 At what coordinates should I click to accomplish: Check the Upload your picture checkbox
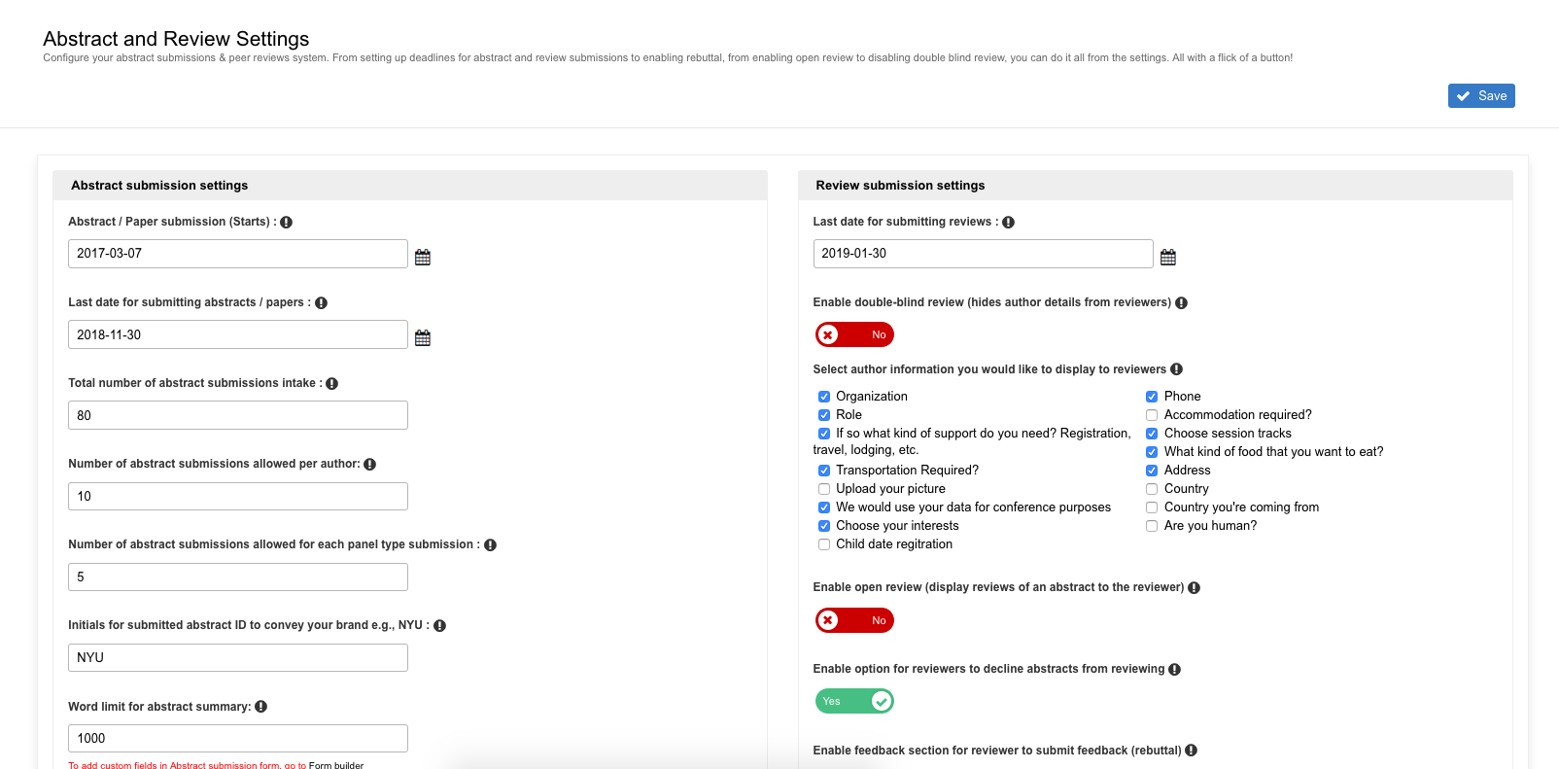(824, 489)
